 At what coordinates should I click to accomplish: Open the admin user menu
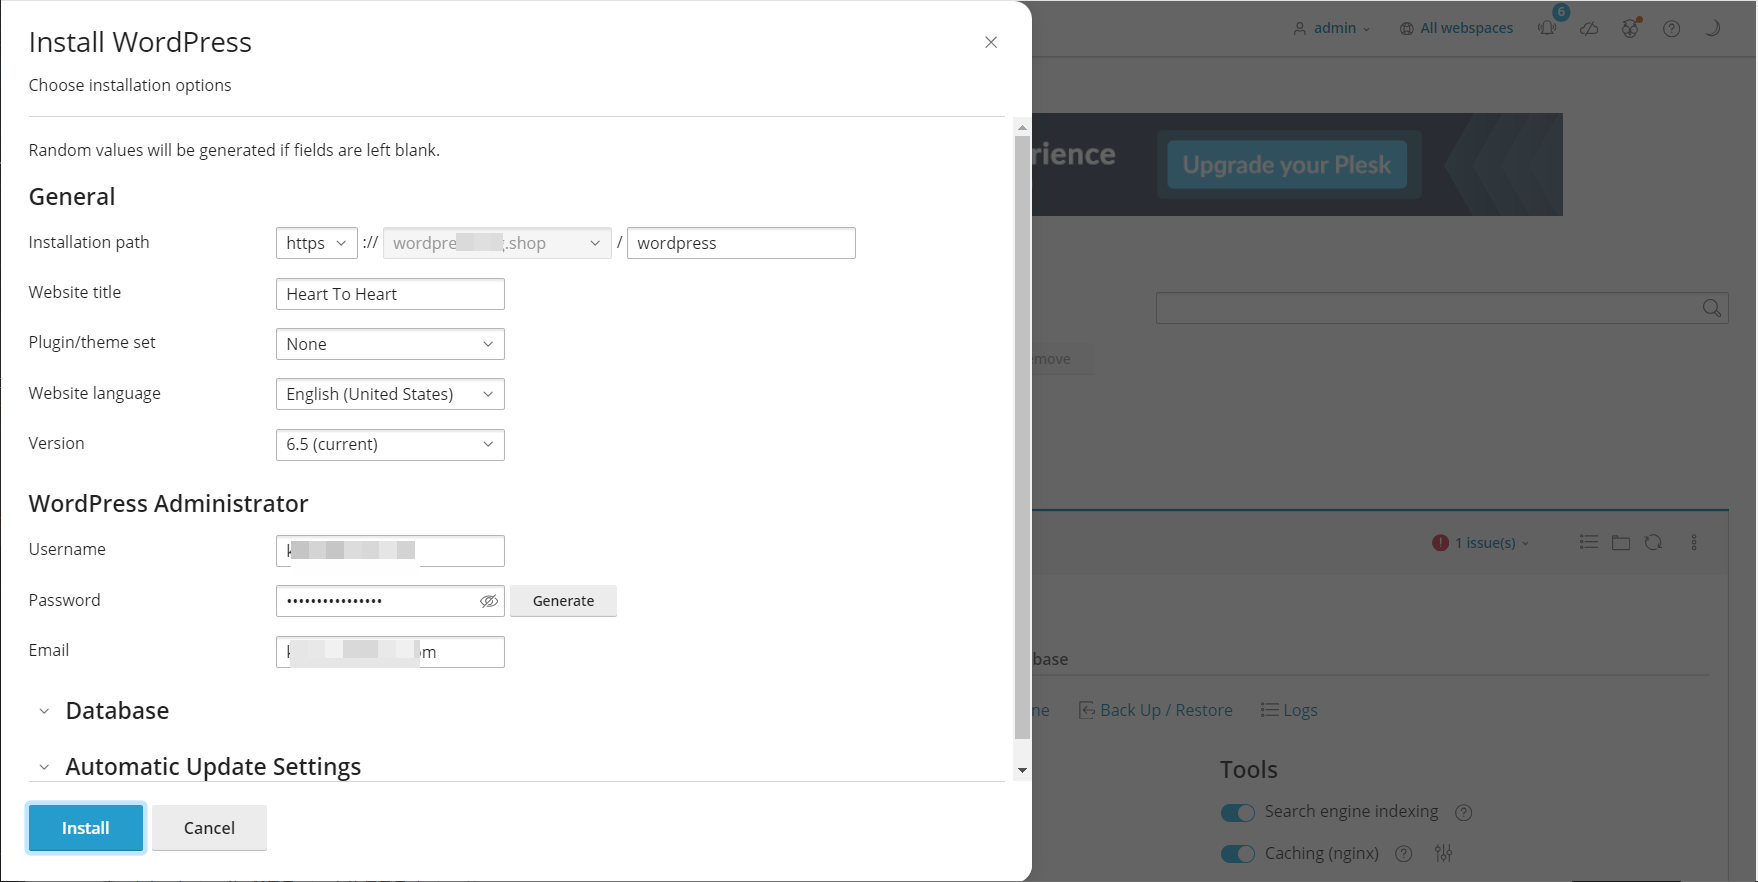click(1332, 28)
